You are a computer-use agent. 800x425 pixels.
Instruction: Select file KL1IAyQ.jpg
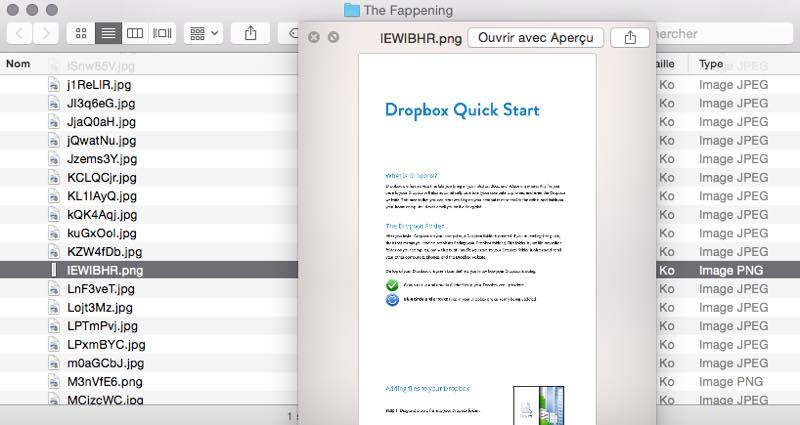[102, 196]
